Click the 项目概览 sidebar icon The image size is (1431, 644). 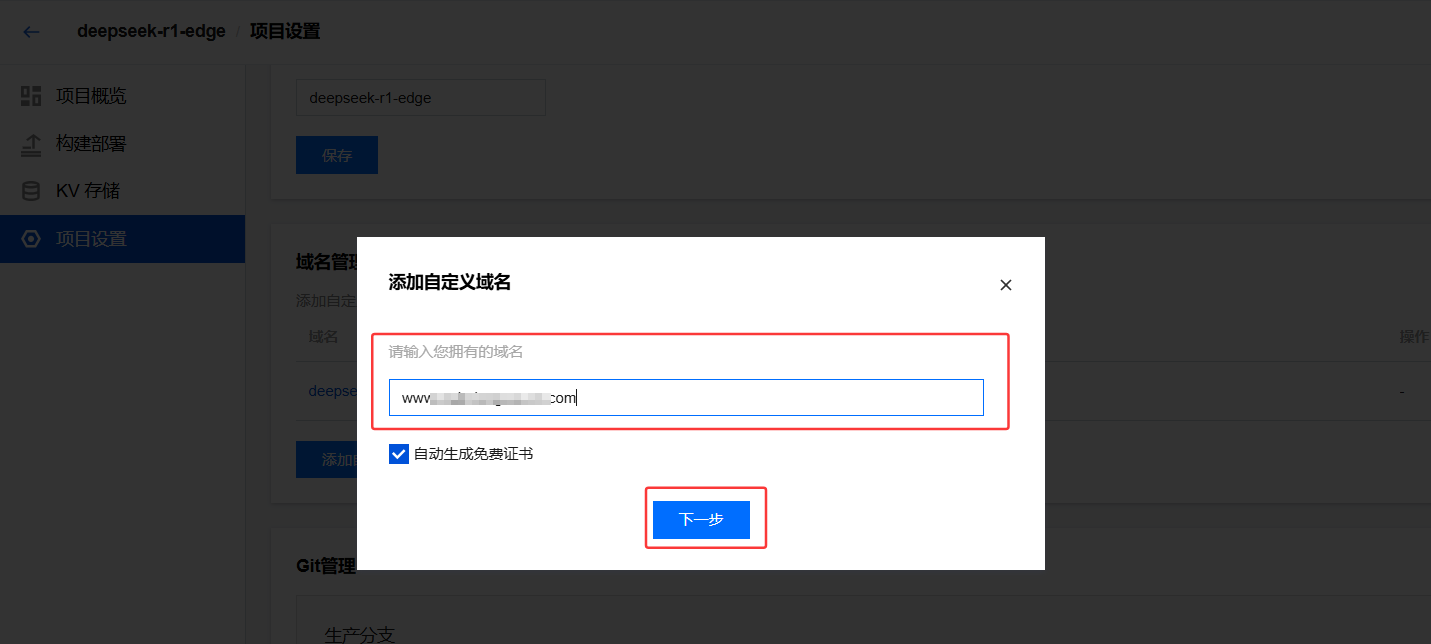pyautogui.click(x=31, y=96)
